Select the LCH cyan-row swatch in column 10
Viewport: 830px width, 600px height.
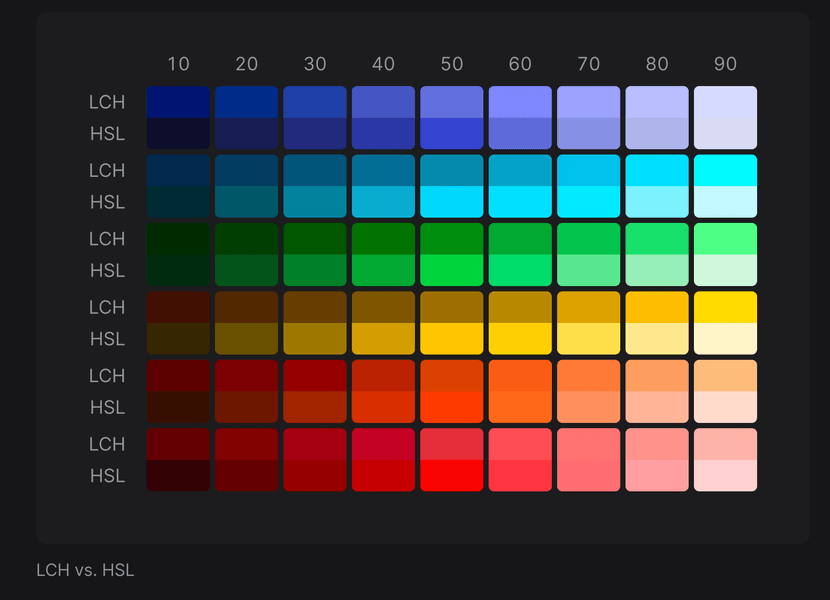(178, 171)
